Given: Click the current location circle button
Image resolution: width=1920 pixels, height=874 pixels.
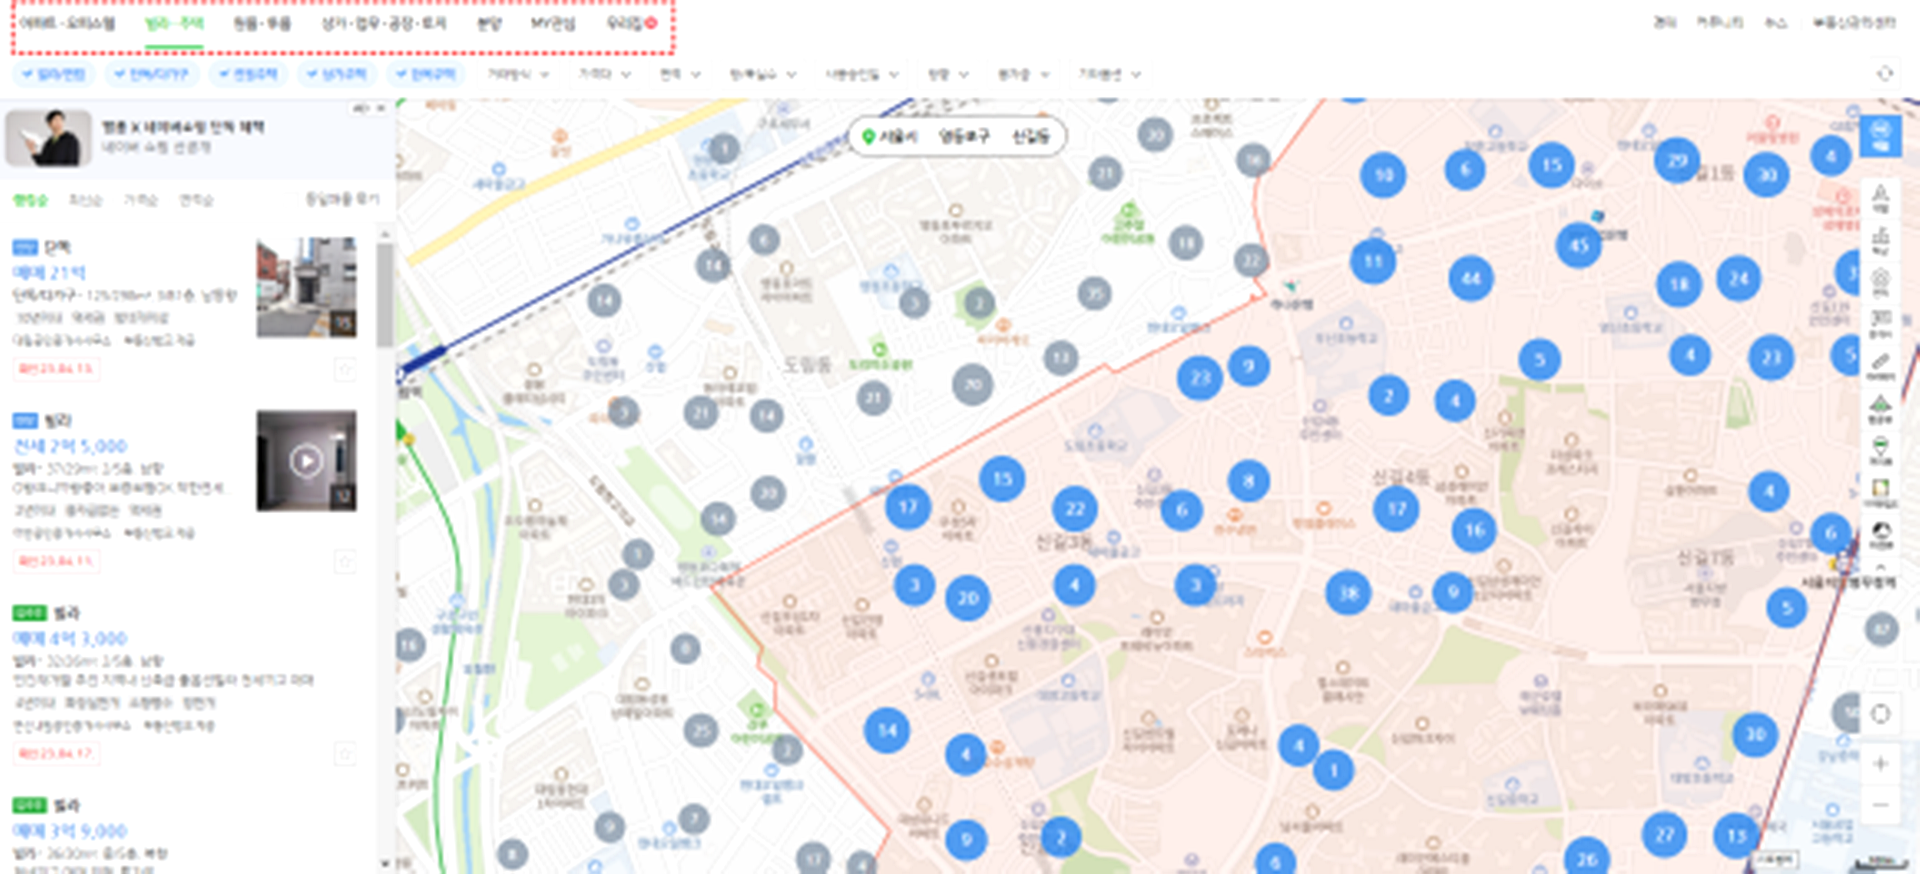Looking at the screenshot, I should click(x=1881, y=714).
